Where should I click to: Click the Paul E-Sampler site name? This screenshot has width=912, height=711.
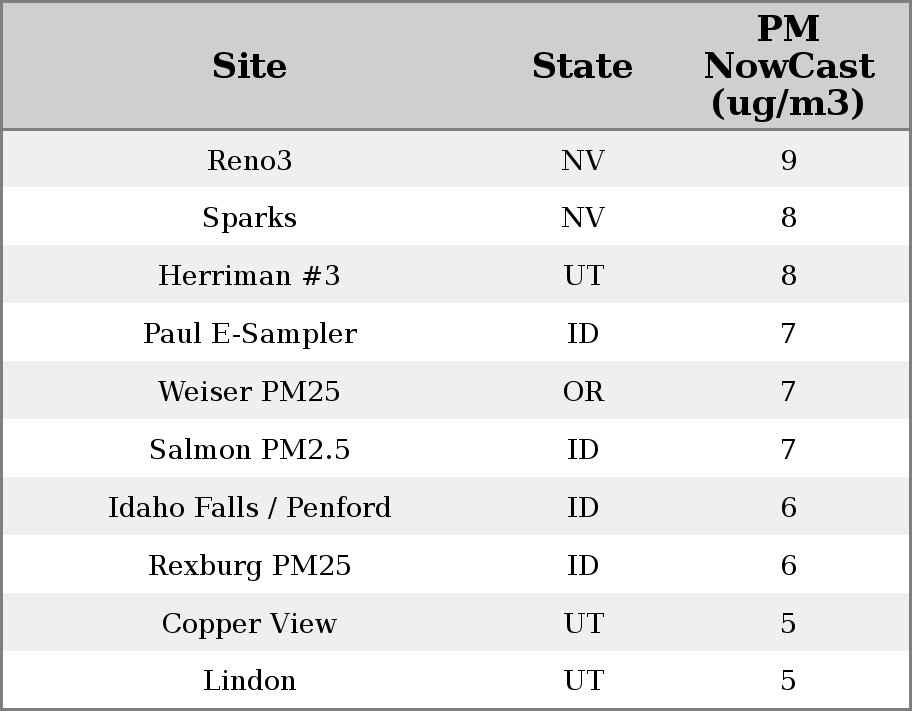(249, 334)
